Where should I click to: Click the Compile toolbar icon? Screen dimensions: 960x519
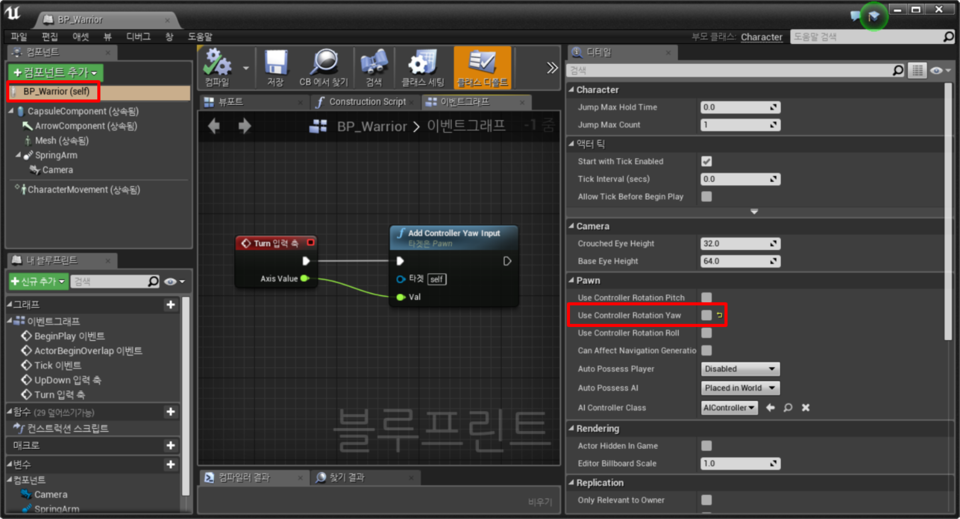click(217, 62)
